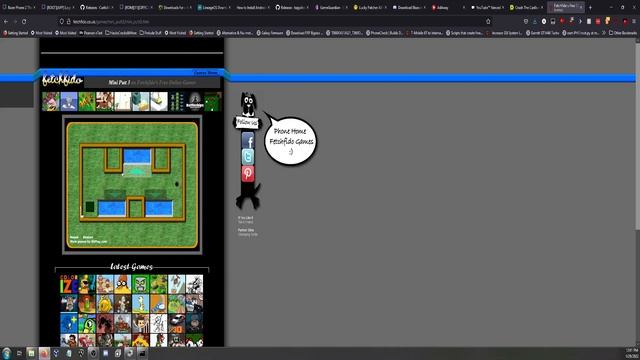Switch to the How to Install Android tab
This screenshot has height=360, width=640.
coord(253,7)
